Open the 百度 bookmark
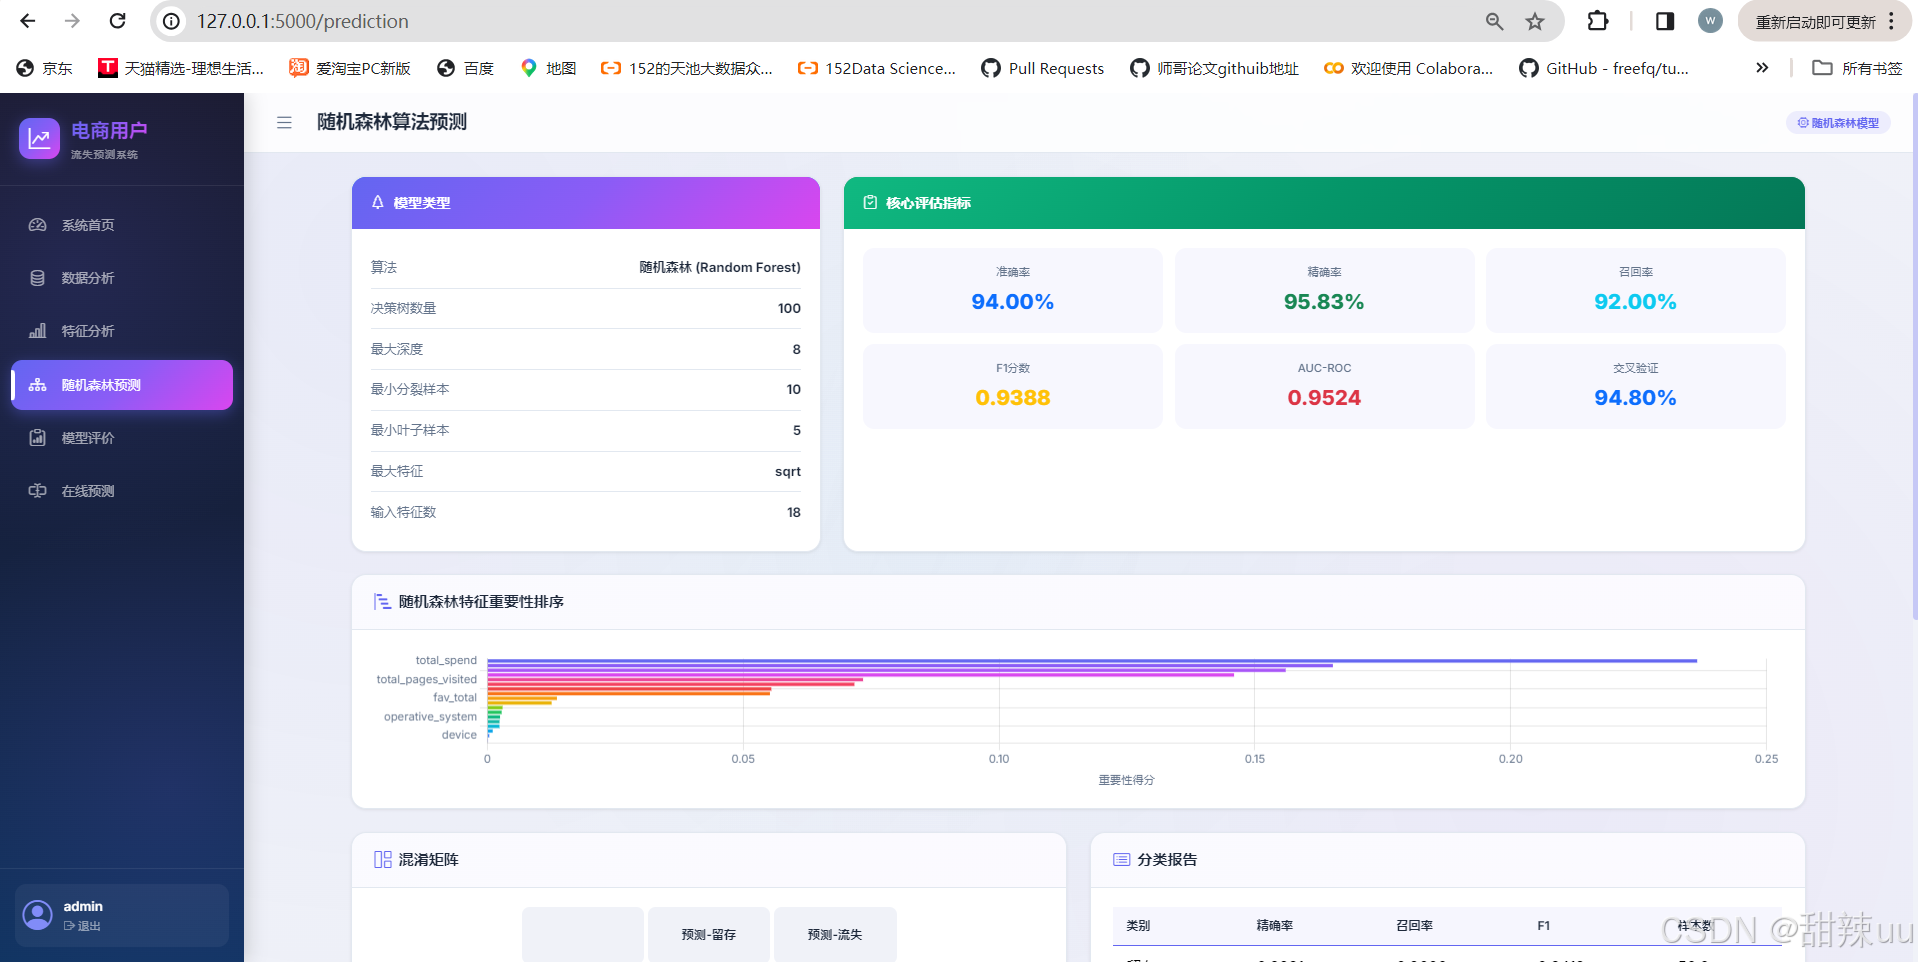 [466, 68]
